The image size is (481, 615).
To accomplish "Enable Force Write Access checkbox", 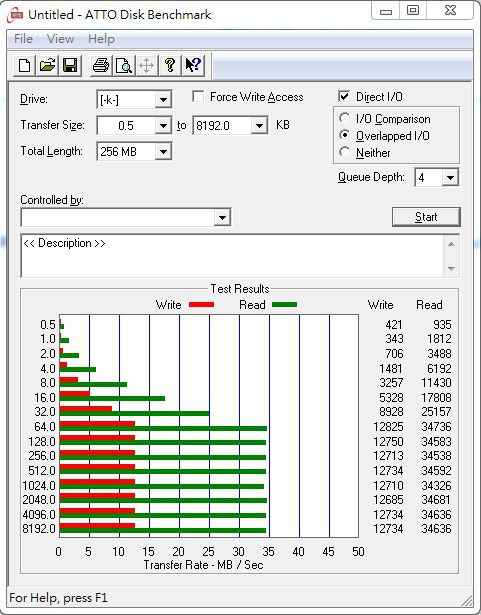I will (x=198, y=96).
